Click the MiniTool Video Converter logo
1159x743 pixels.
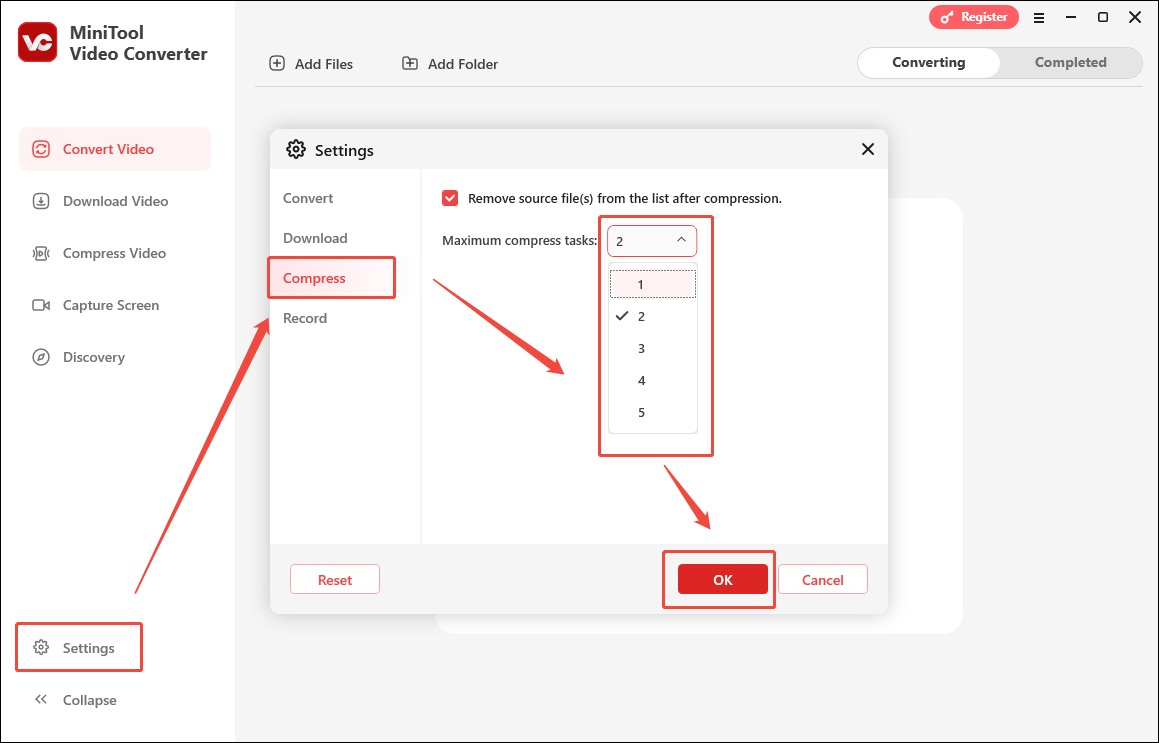click(x=38, y=42)
